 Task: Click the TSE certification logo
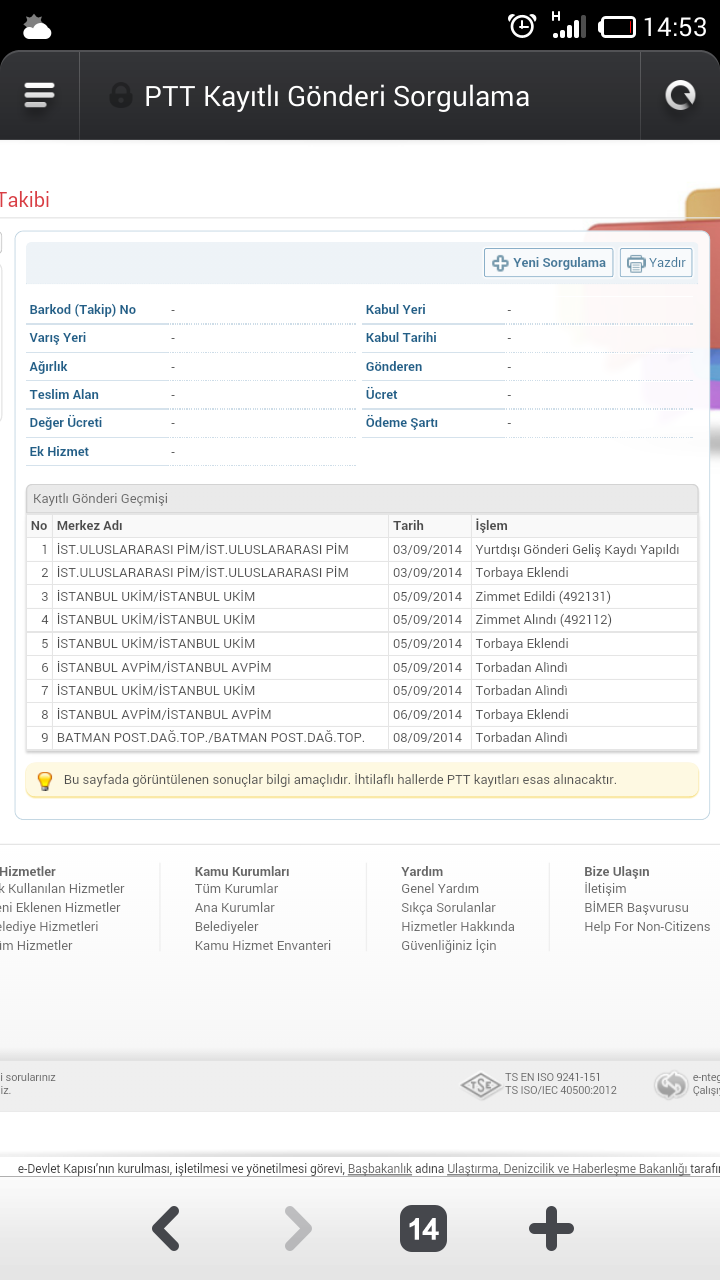[x=480, y=1084]
